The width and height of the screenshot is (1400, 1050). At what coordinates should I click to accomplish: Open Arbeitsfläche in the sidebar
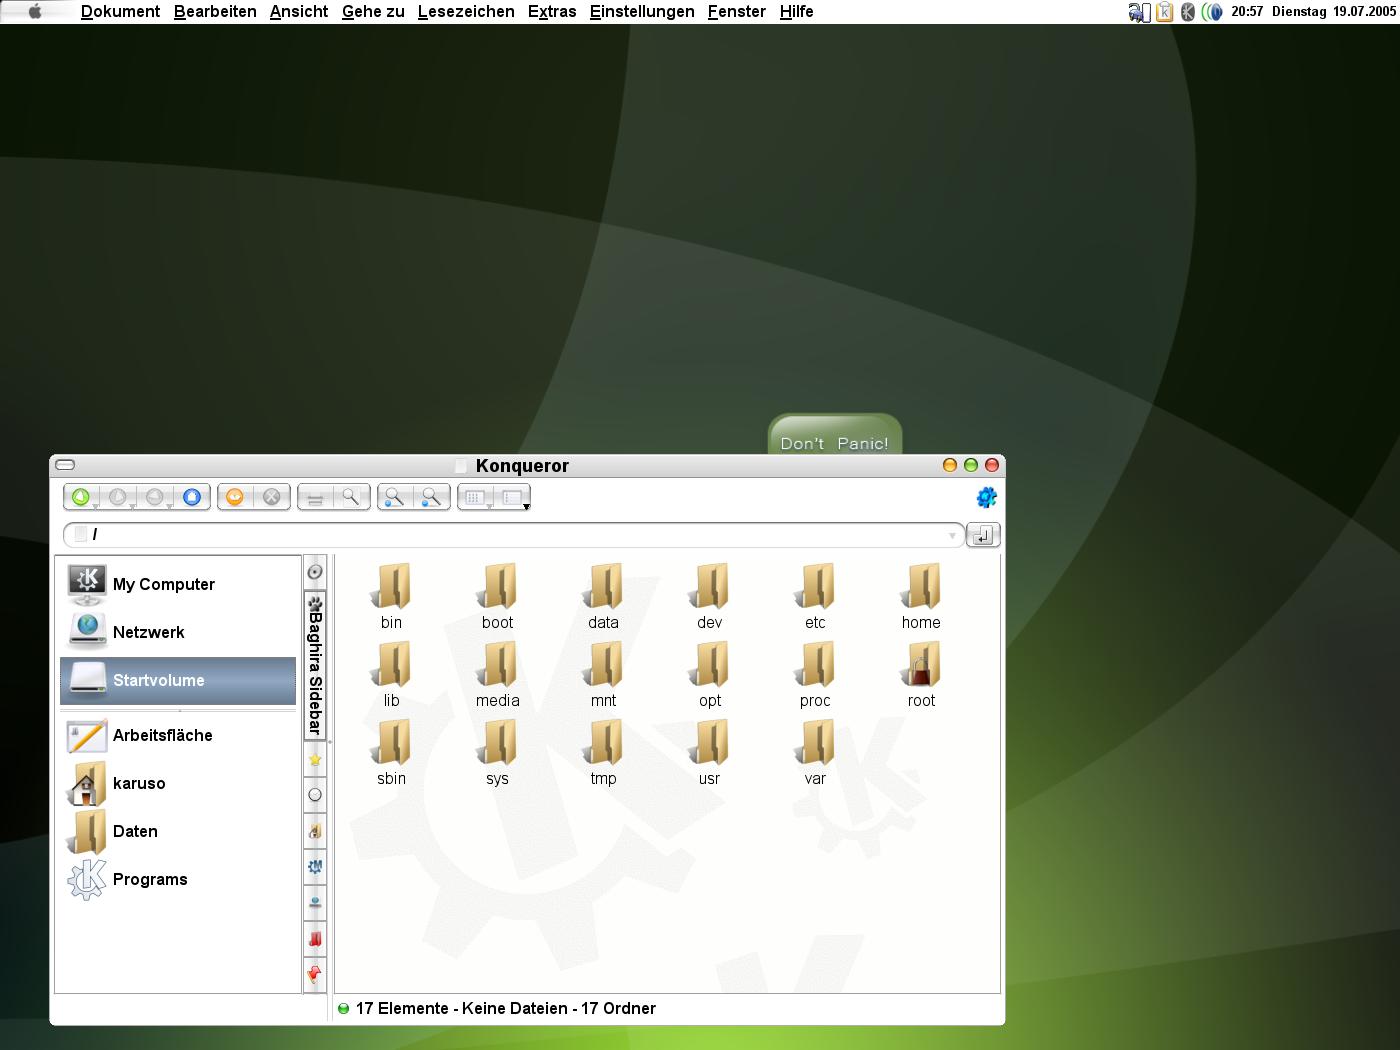(178, 735)
